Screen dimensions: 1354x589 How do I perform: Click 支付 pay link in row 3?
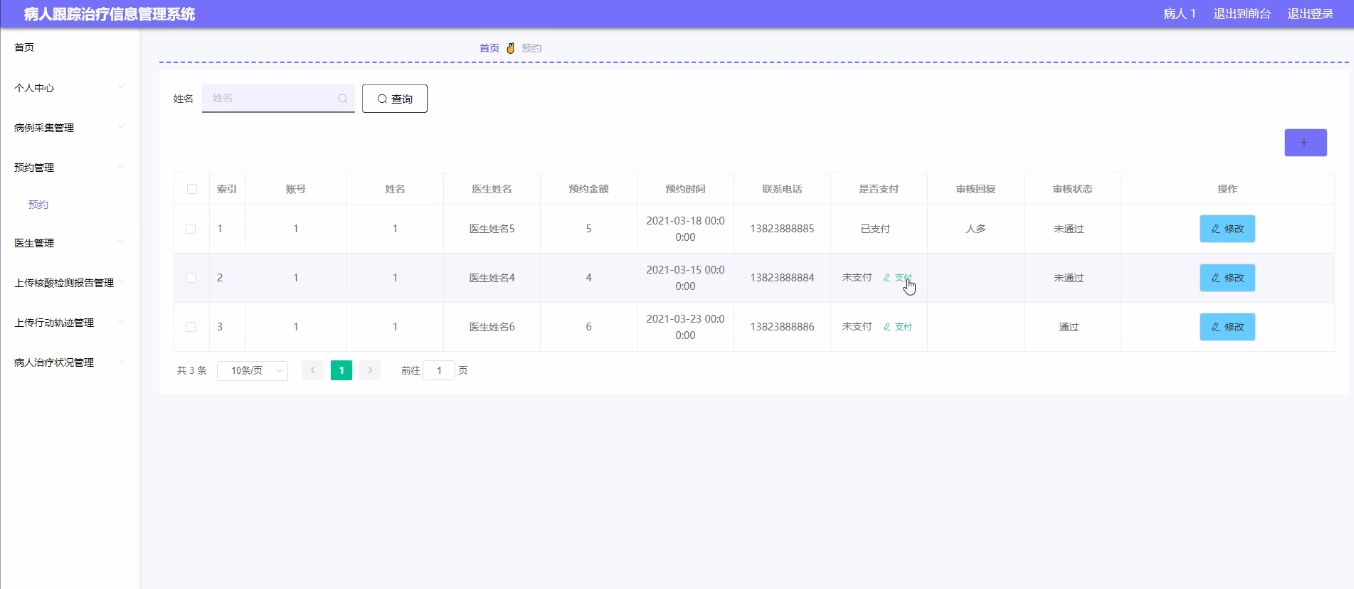(898, 327)
